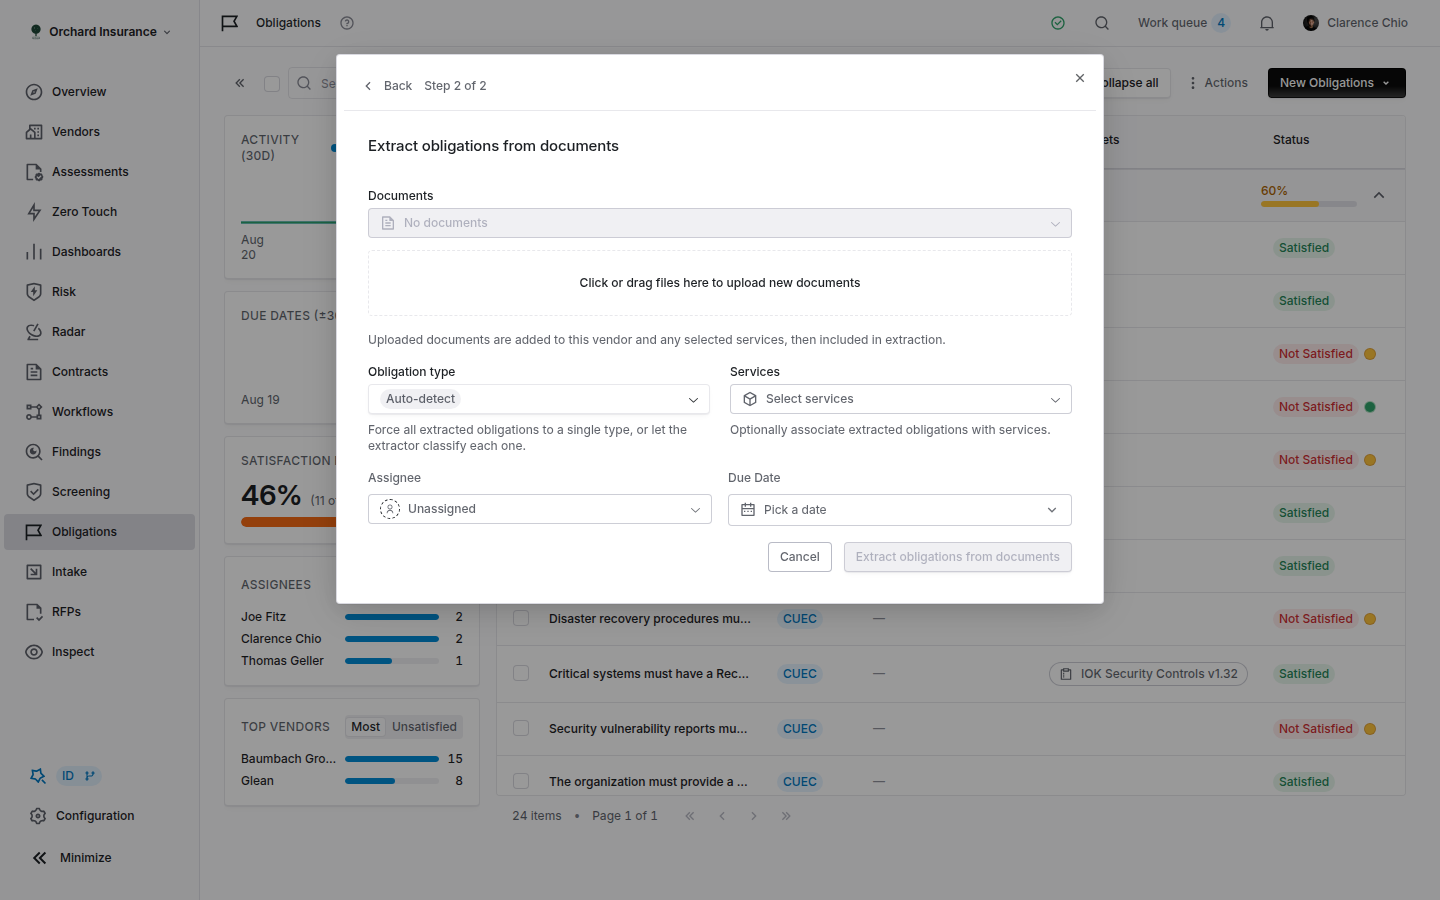Open Contracts in the sidebar
Image resolution: width=1440 pixels, height=900 pixels.
click(x=99, y=372)
